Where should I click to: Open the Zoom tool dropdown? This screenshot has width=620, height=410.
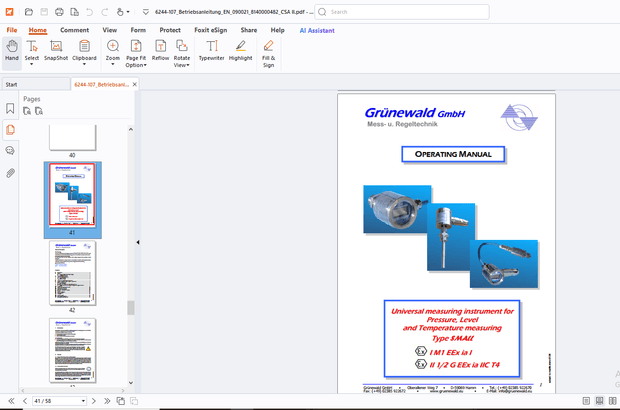point(113,52)
